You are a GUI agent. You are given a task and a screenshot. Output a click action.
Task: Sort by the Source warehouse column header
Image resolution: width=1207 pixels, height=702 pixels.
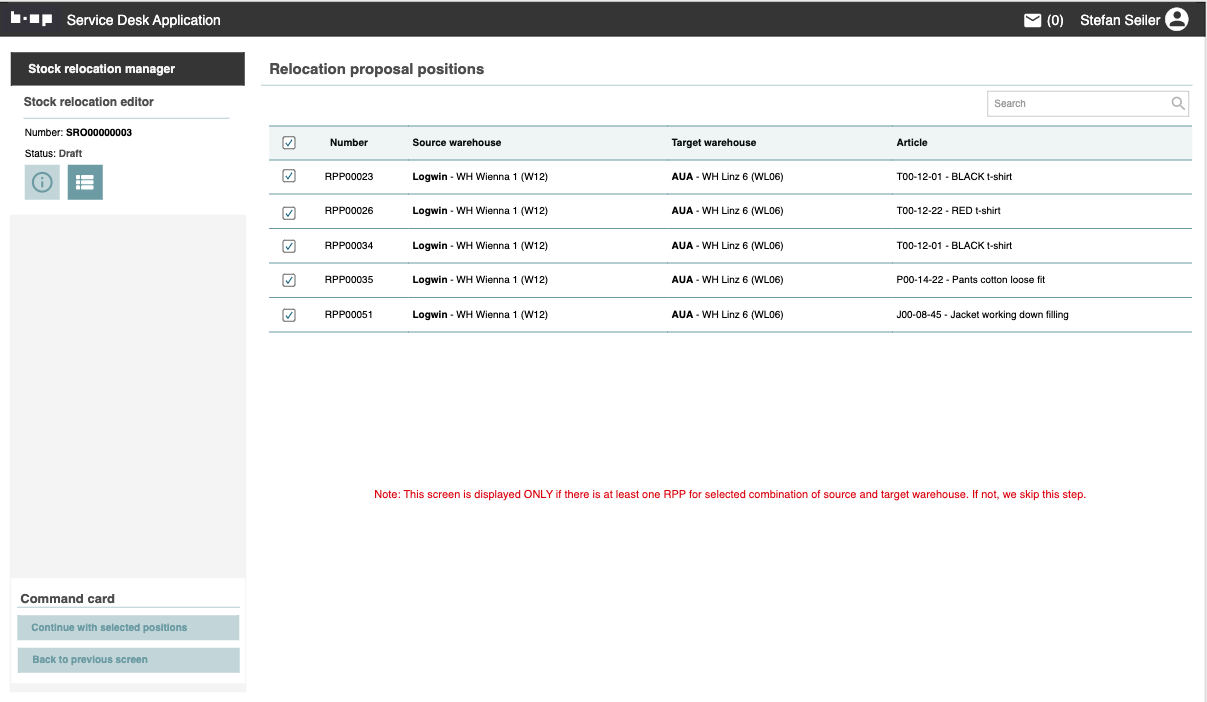(456, 143)
